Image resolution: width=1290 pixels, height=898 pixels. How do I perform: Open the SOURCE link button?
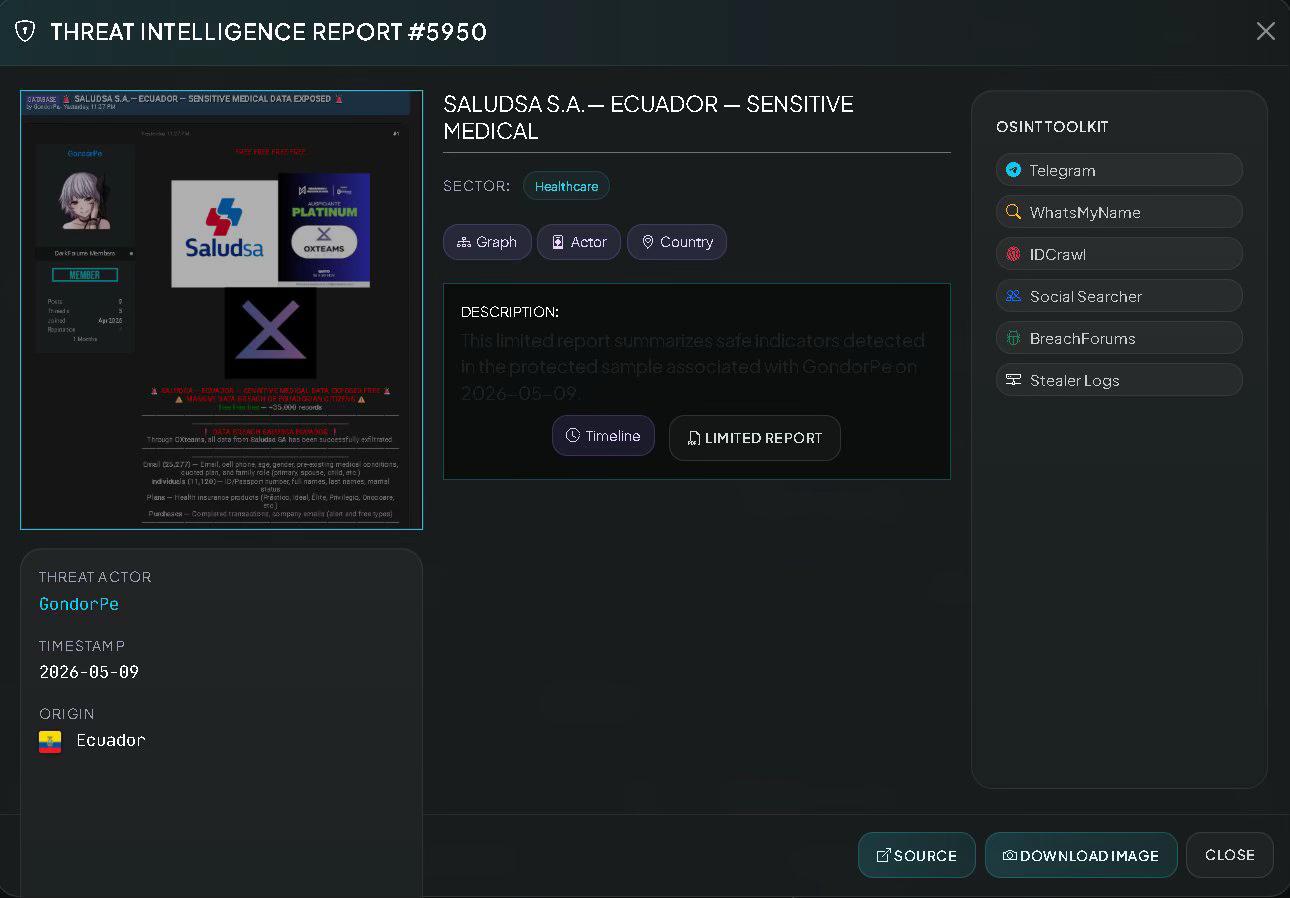(x=916, y=855)
